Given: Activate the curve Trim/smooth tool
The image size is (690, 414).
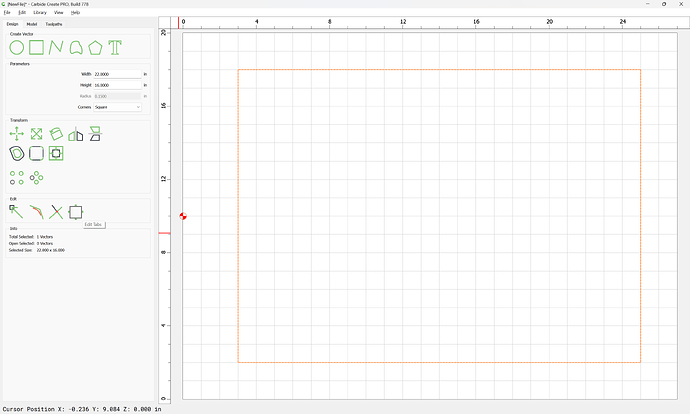Looking at the screenshot, I should click(x=37, y=212).
